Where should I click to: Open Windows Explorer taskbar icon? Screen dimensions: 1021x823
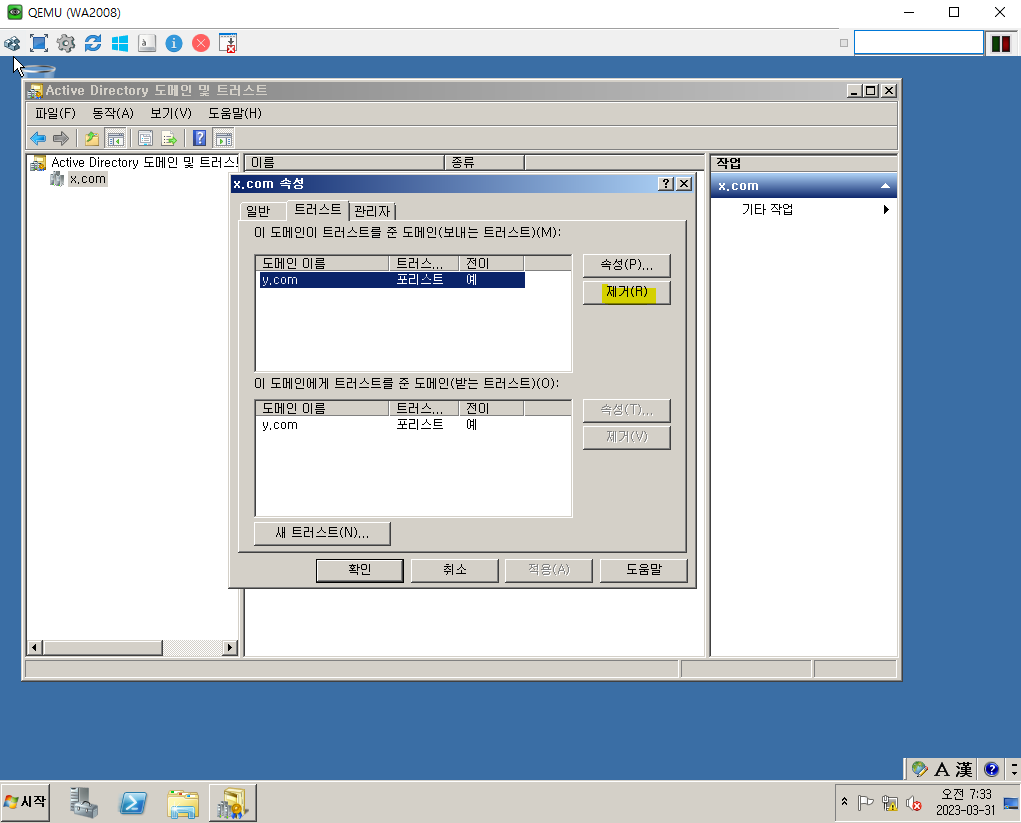tap(183, 803)
